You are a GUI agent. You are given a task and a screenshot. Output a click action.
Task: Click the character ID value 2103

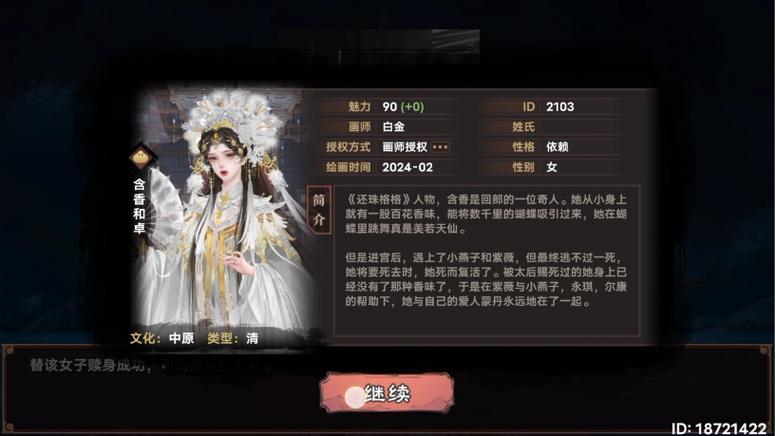tap(560, 107)
